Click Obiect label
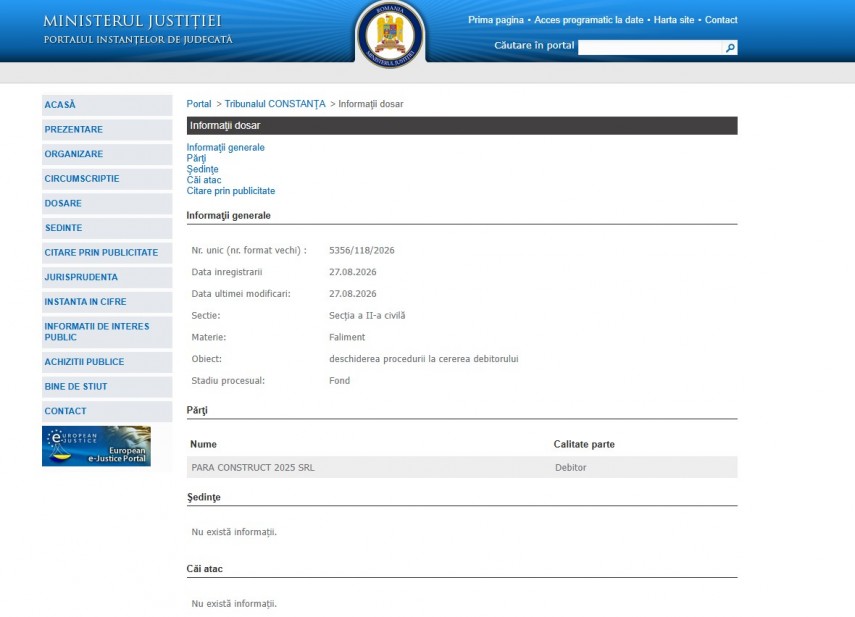Viewport: 855px width, 617px height. 206,359
